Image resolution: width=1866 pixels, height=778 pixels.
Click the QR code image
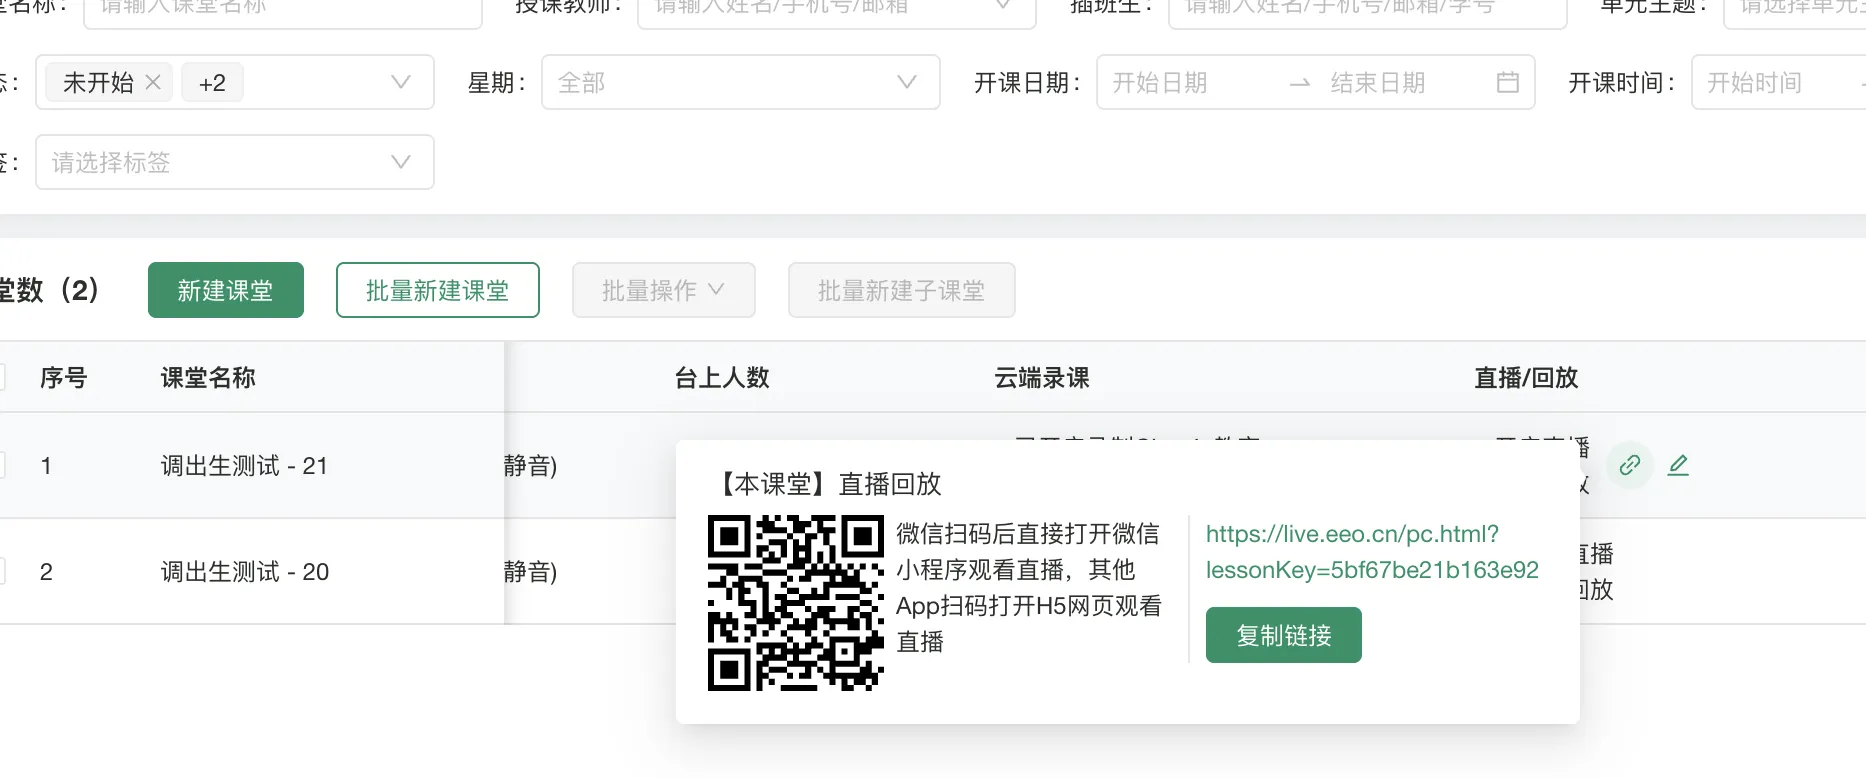click(796, 603)
